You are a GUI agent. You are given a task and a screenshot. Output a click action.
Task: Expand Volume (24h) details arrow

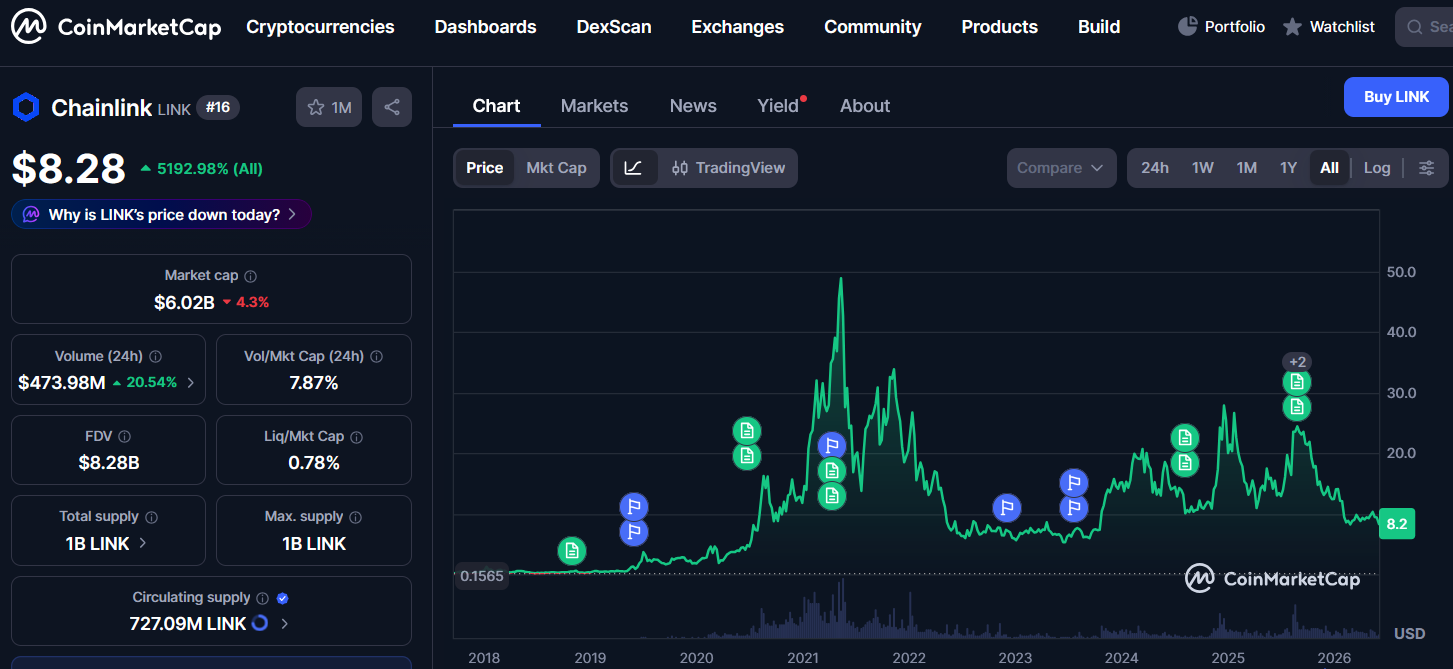[190, 383]
